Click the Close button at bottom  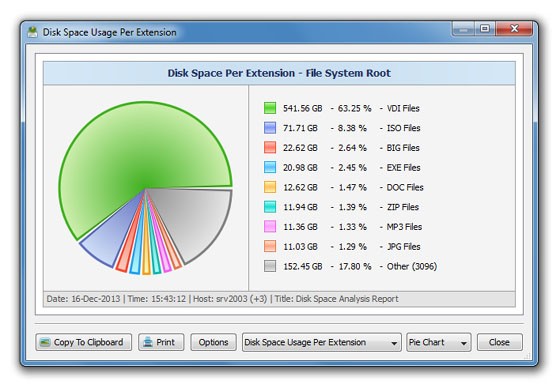point(500,342)
